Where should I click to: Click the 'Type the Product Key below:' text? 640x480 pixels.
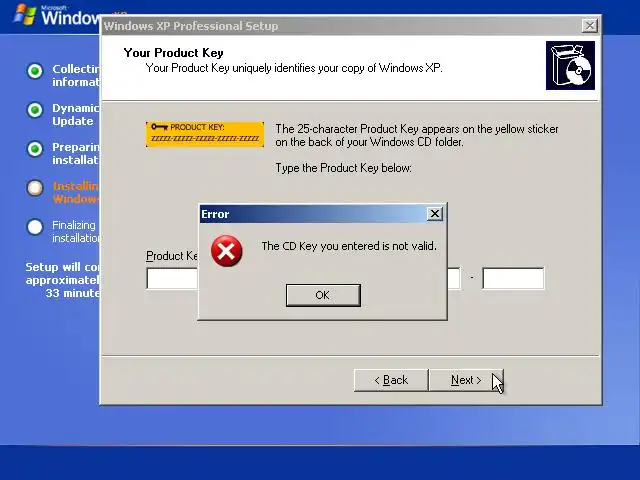coord(344,168)
